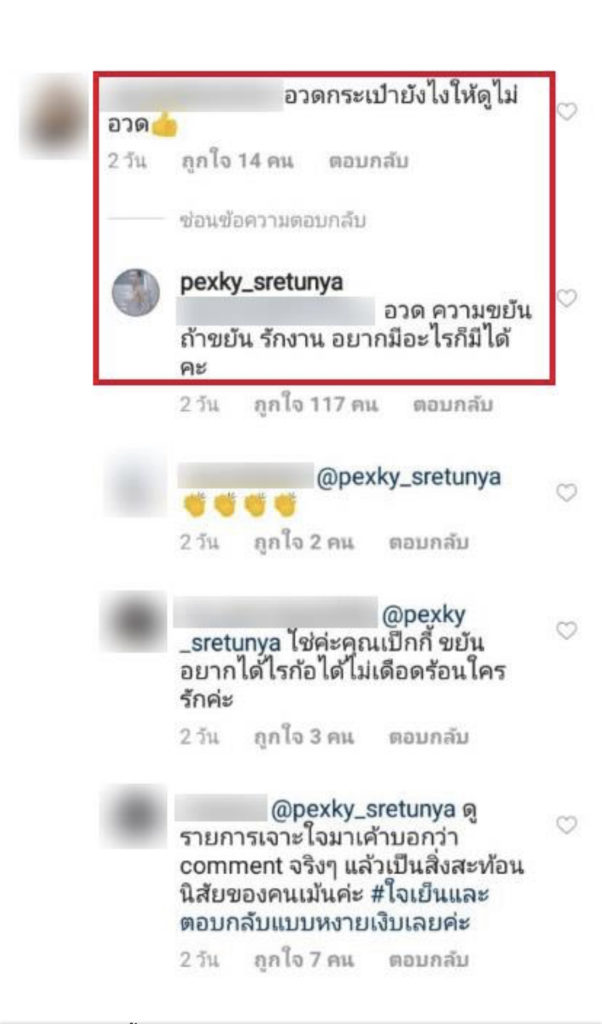The width and height of the screenshot is (602, 1024).
Task: Reply to the comment with 3 likes
Action: coord(429,737)
